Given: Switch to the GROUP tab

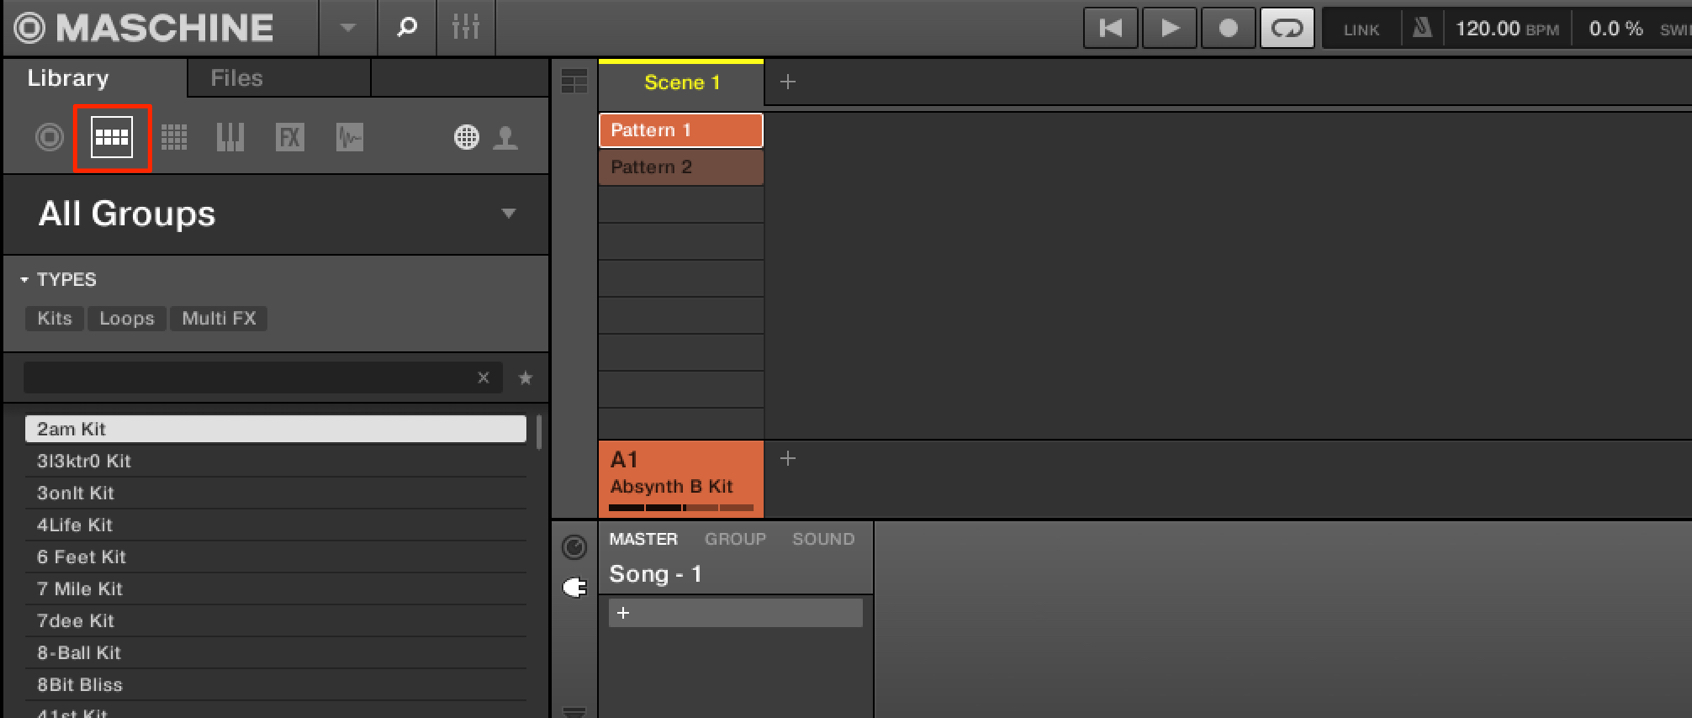Looking at the screenshot, I should (735, 539).
